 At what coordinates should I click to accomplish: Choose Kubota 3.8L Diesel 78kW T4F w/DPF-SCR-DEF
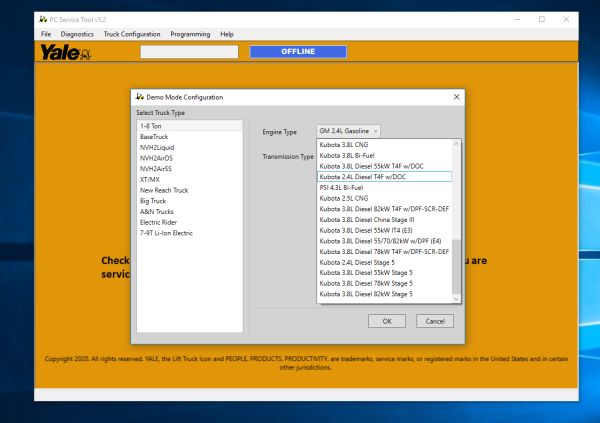tap(385, 252)
